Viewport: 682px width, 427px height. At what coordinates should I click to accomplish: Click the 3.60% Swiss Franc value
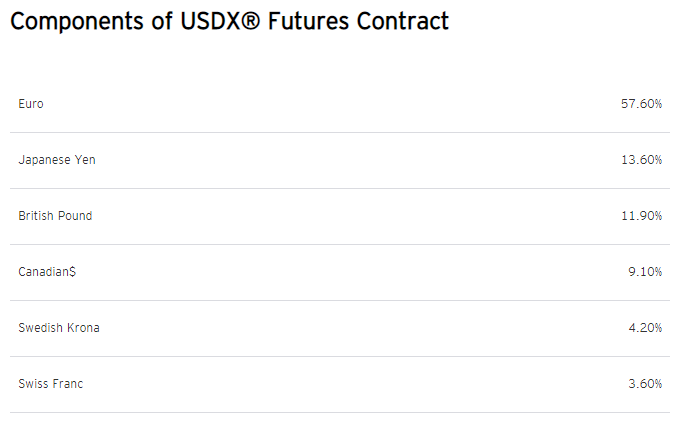coord(645,384)
